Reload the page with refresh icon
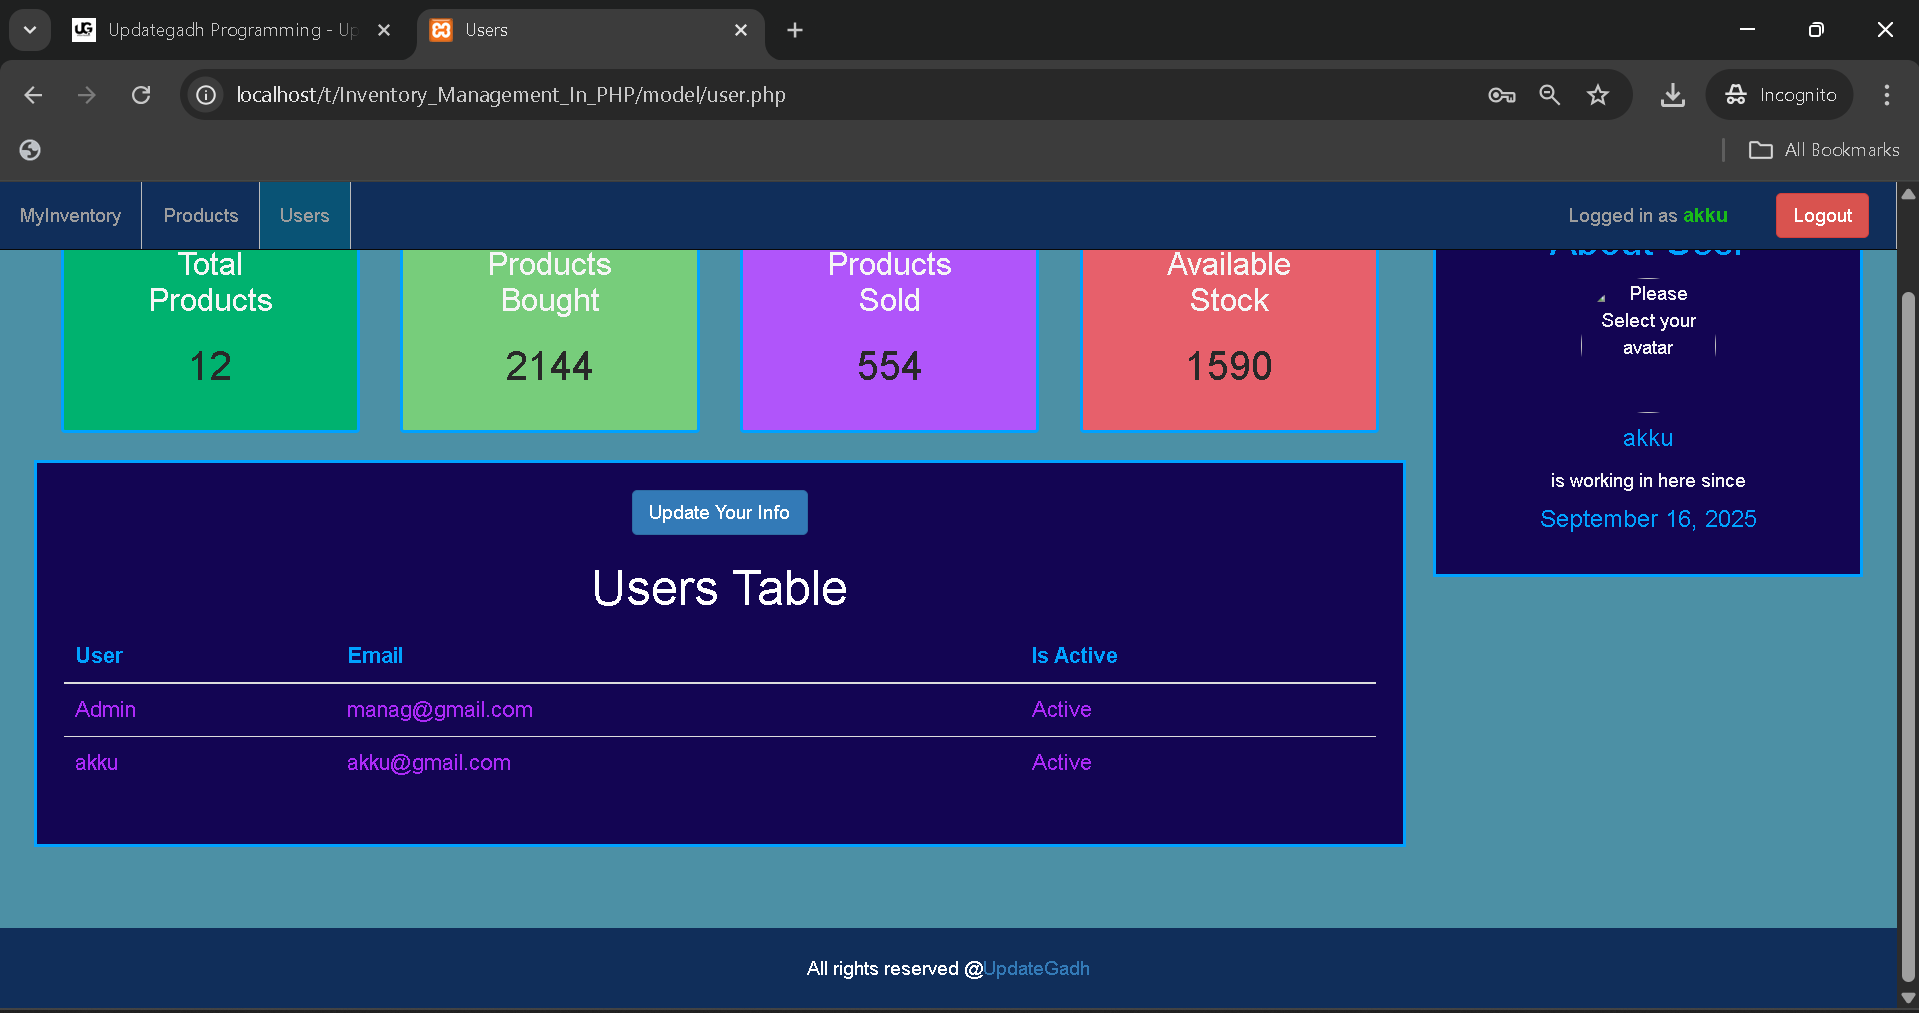1919x1013 pixels. [x=141, y=95]
